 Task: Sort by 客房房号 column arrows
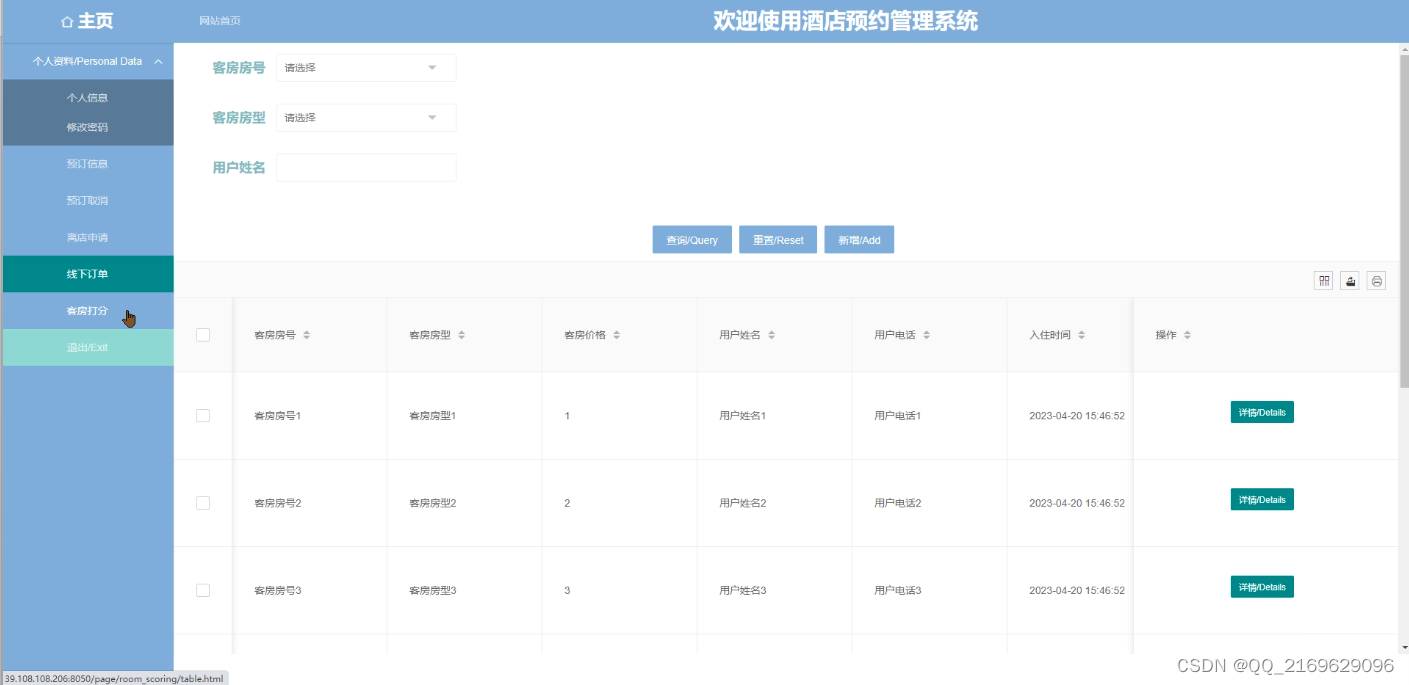click(x=307, y=335)
